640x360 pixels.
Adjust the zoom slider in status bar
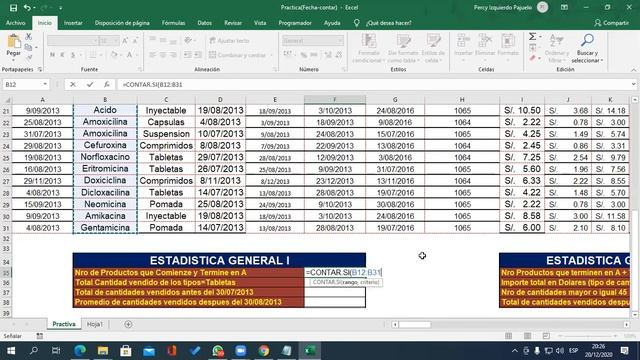pos(588,336)
